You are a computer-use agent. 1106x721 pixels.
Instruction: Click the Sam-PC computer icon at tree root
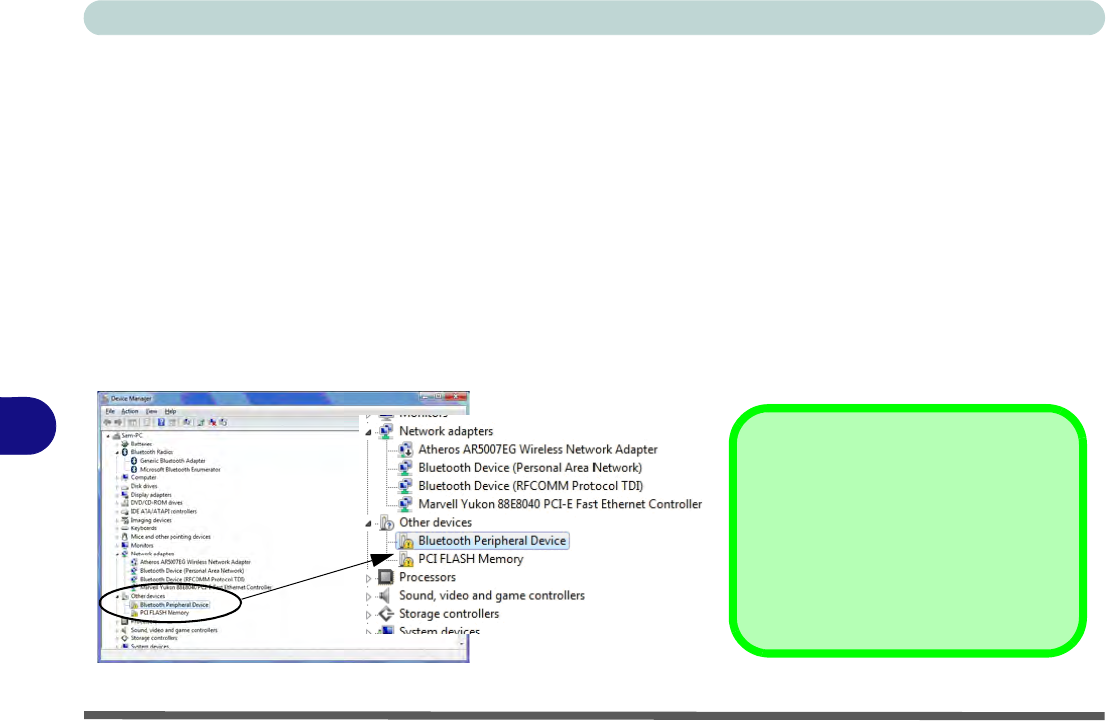[116, 436]
